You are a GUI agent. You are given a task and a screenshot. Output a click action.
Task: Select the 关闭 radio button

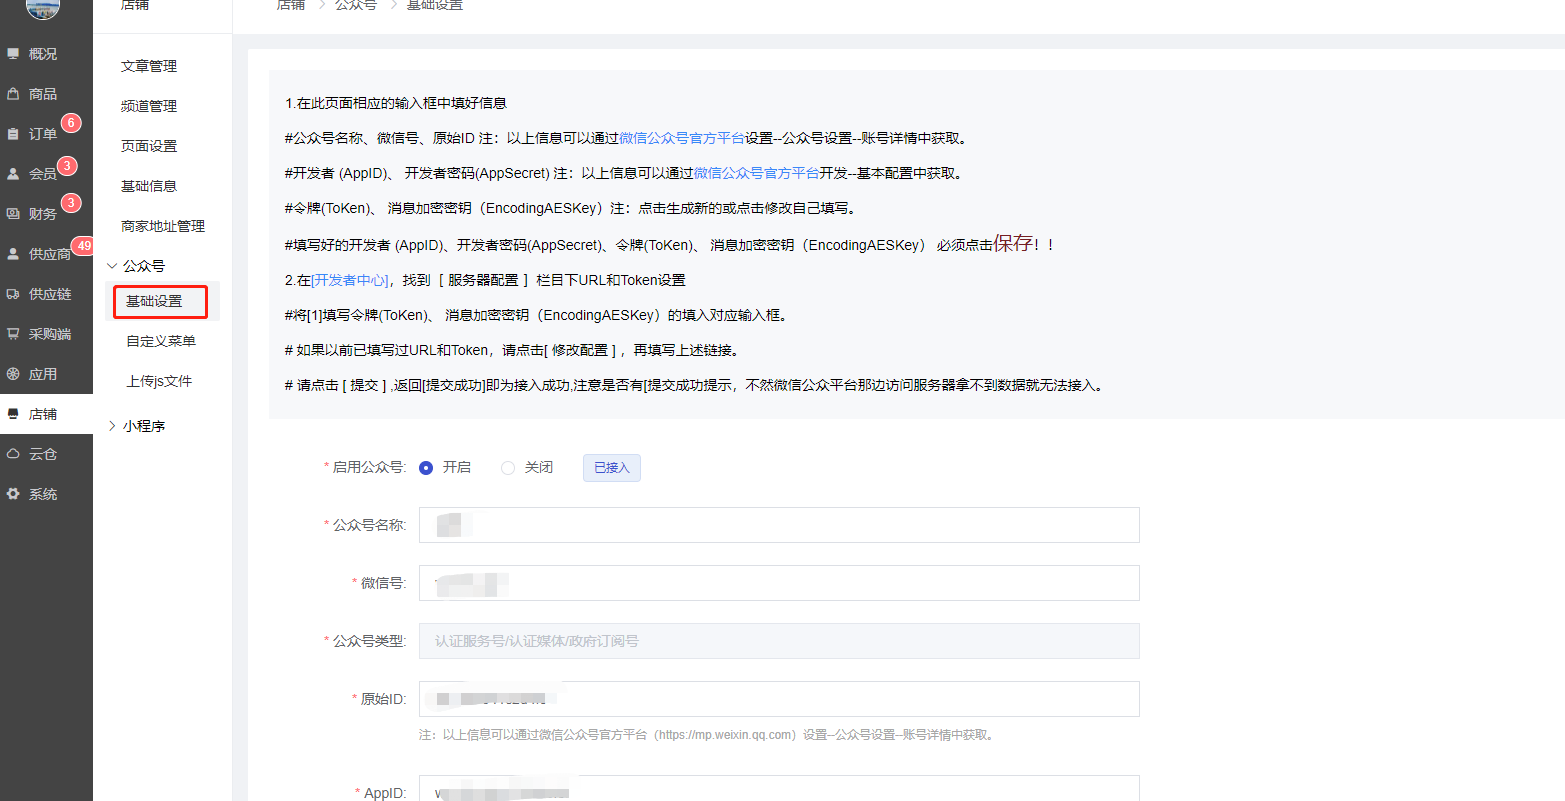(508, 468)
